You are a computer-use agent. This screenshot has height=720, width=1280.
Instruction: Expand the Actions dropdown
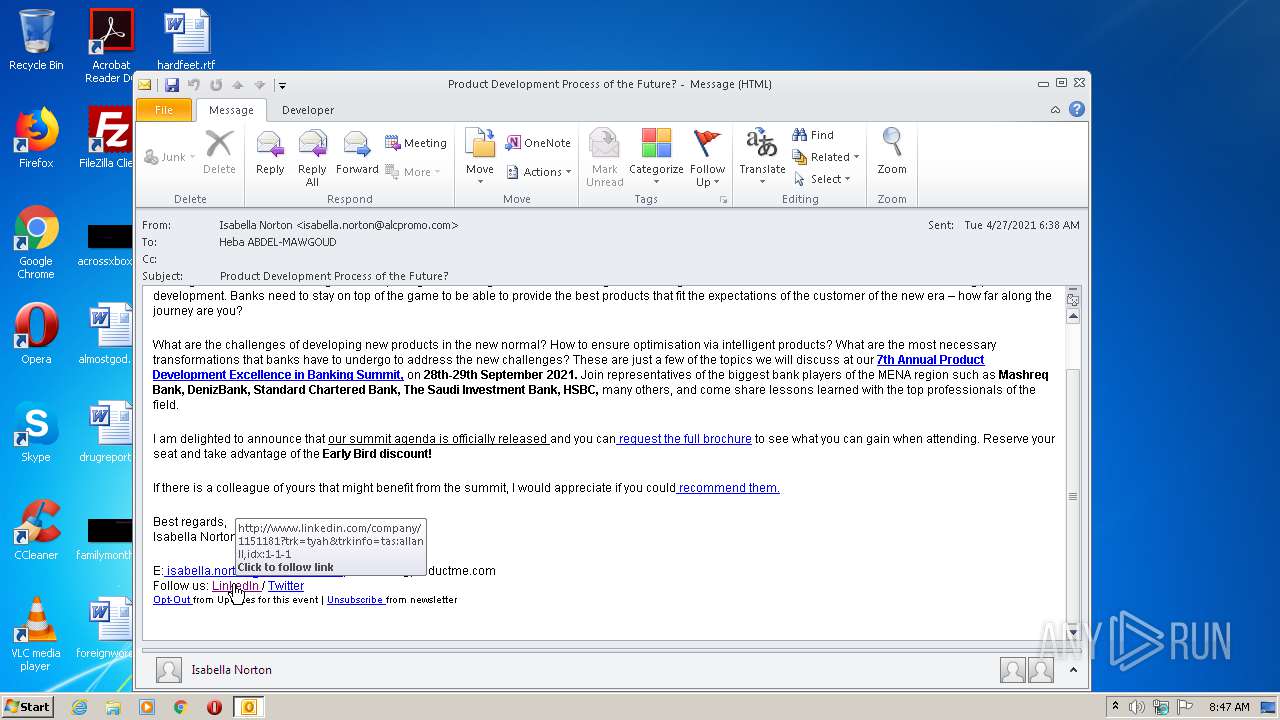tap(540, 172)
